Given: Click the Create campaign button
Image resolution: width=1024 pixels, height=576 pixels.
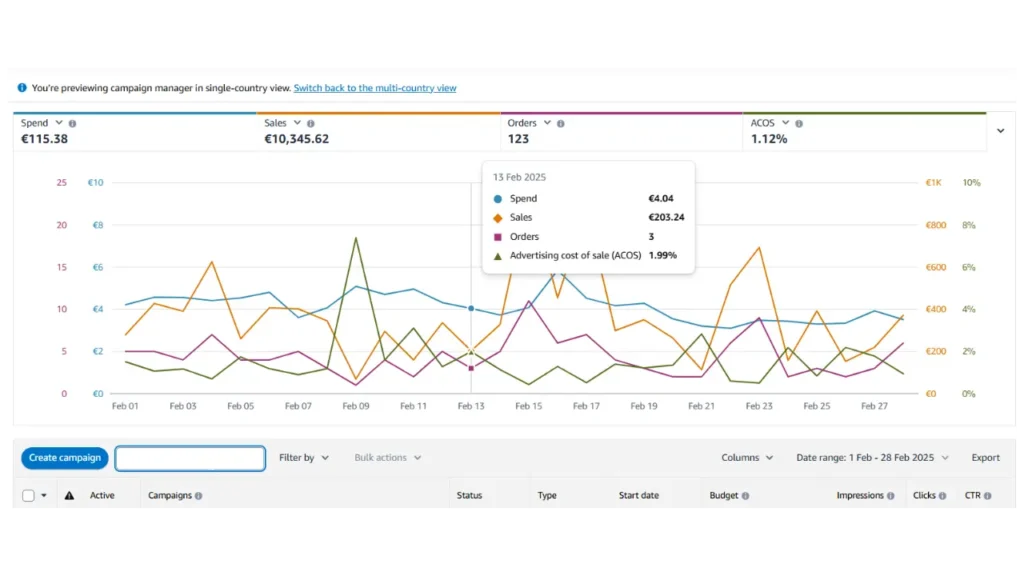Looking at the screenshot, I should click(x=65, y=458).
